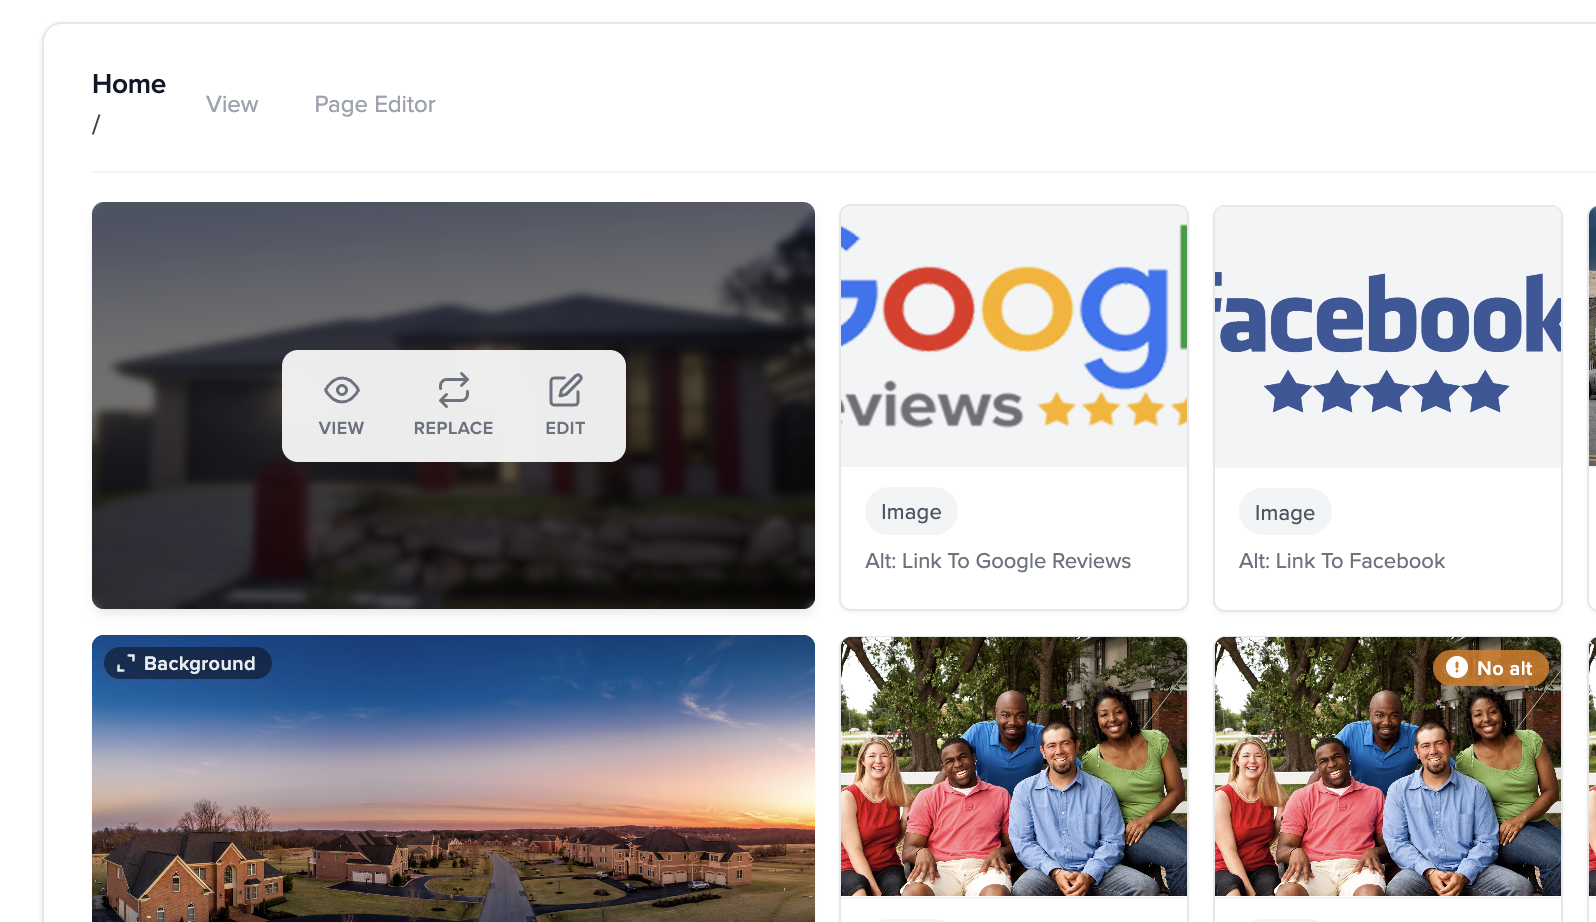Click the exclamation icon in the No alt badge
Viewport: 1596px width, 922px height.
click(1457, 667)
